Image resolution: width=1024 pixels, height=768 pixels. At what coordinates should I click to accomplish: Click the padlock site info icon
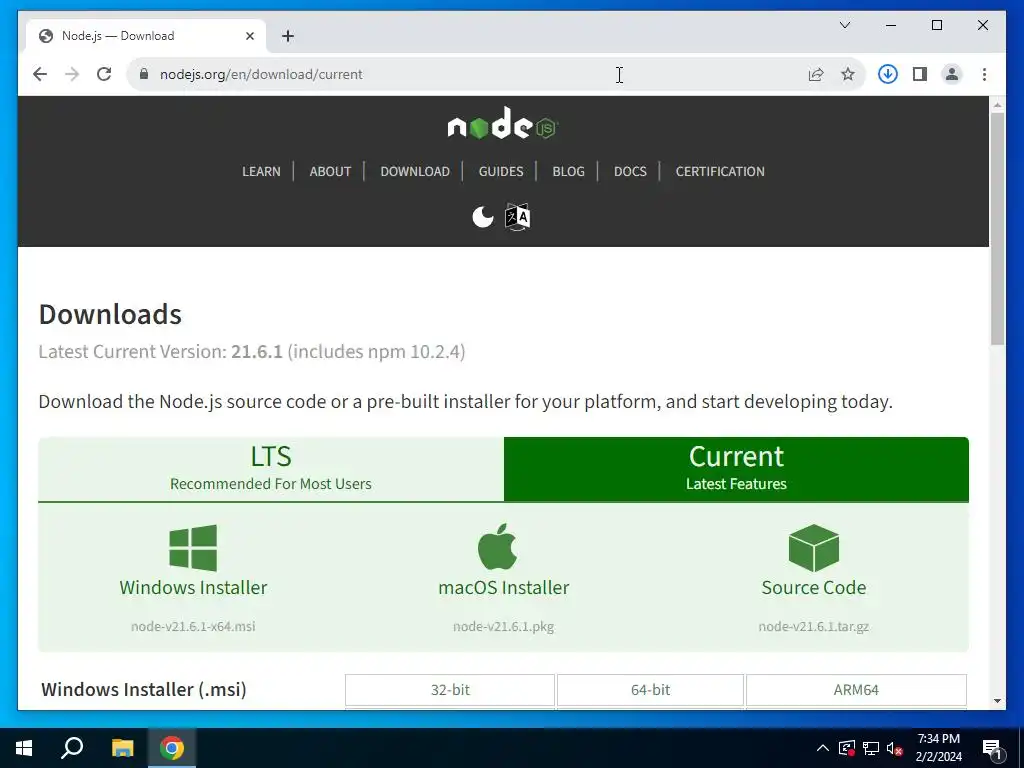pos(144,74)
